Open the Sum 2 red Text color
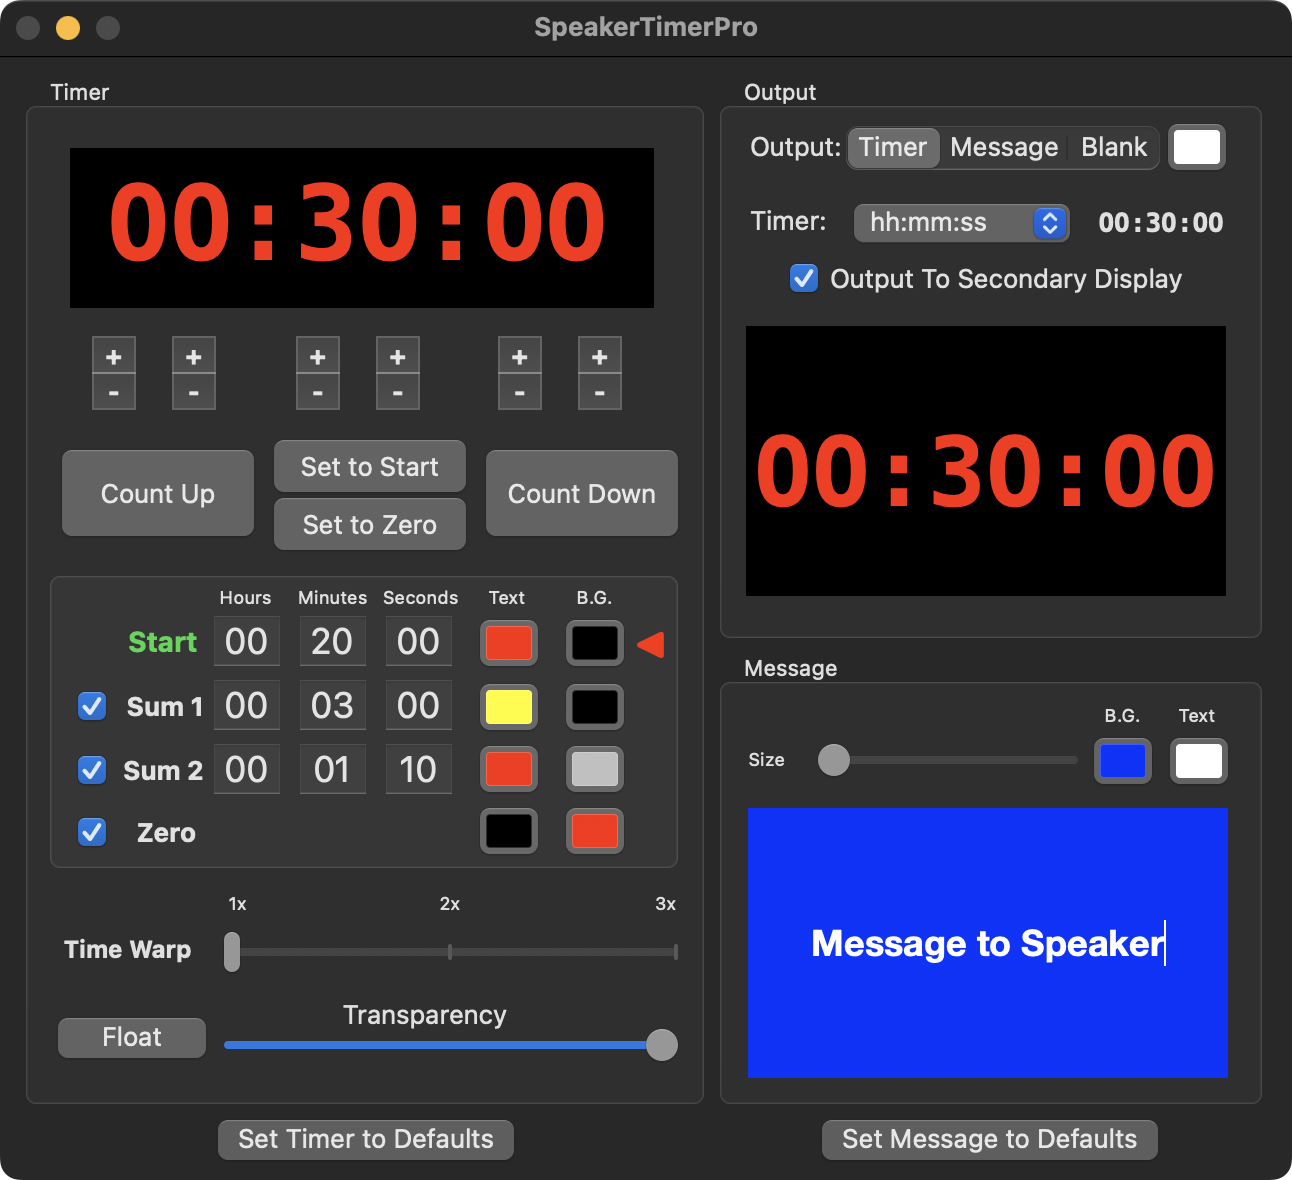The height and width of the screenshot is (1180, 1292). (x=509, y=769)
